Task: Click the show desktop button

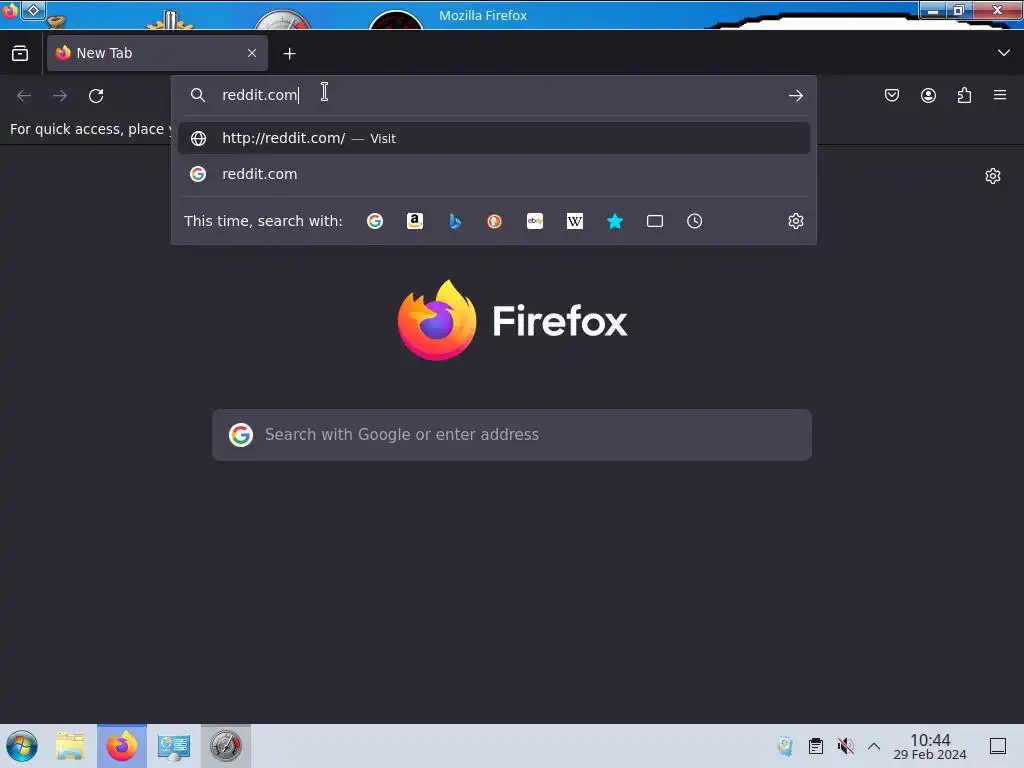Action: coord(998,746)
